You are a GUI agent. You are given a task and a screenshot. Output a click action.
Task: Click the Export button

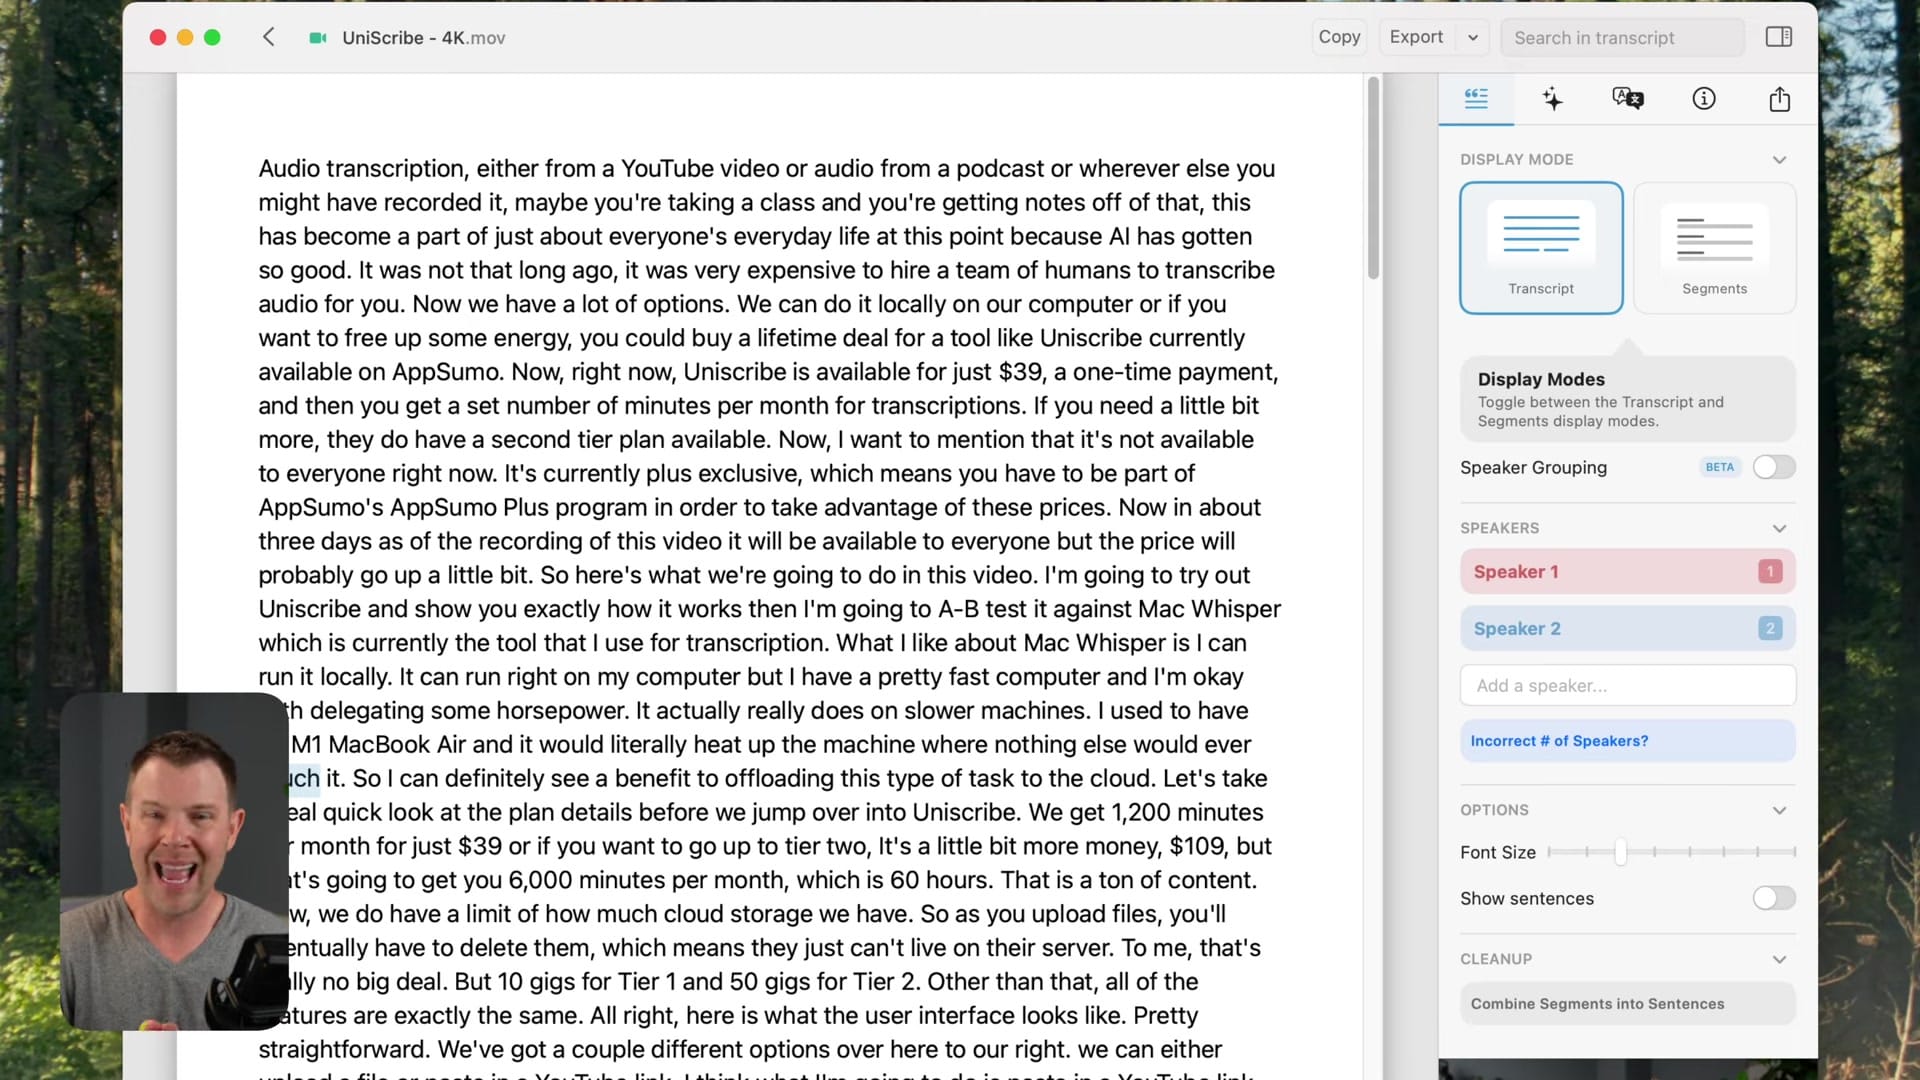(1416, 37)
